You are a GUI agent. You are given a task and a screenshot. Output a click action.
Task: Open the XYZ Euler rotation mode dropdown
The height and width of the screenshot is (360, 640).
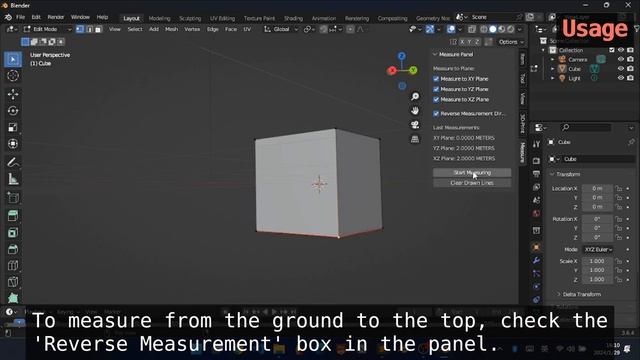598,249
